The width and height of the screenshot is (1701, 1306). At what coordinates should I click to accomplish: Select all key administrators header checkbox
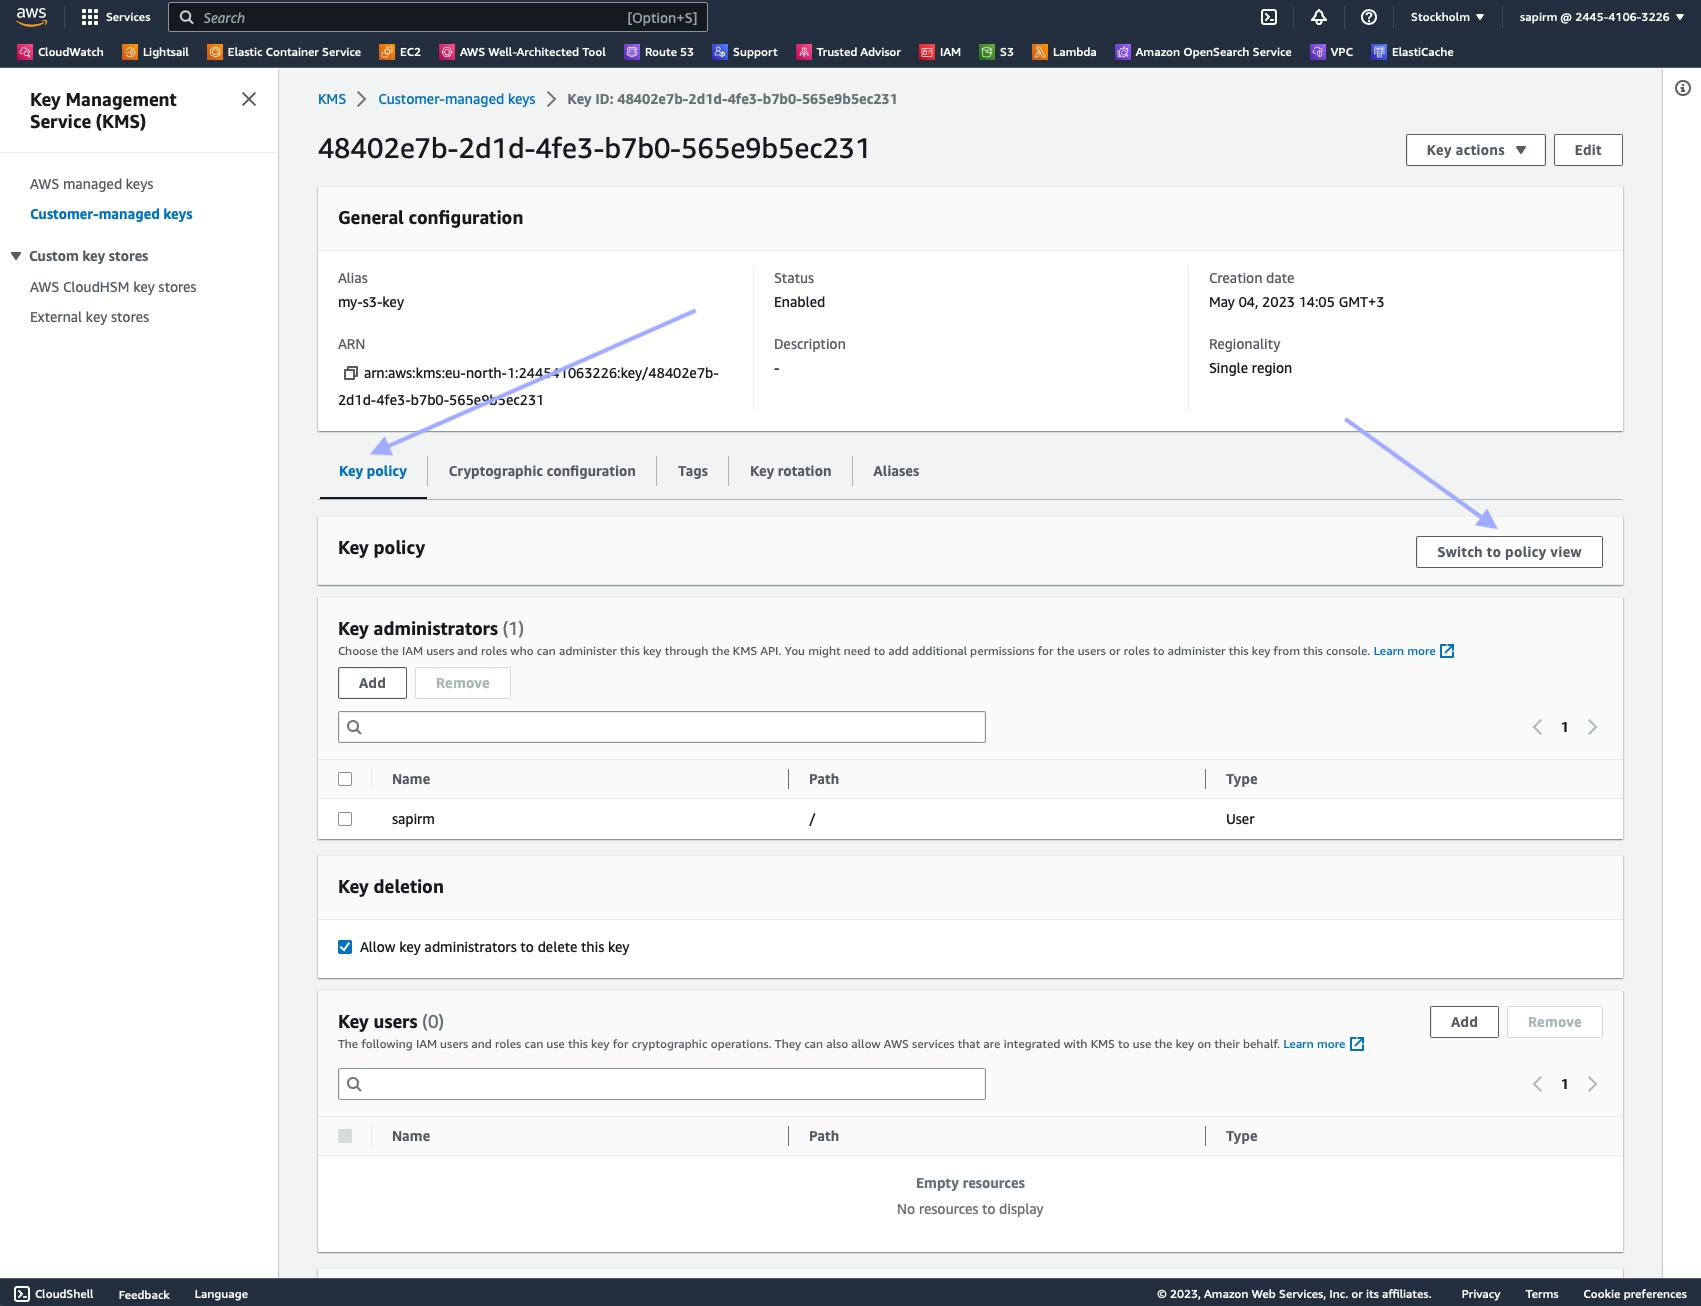coord(345,779)
